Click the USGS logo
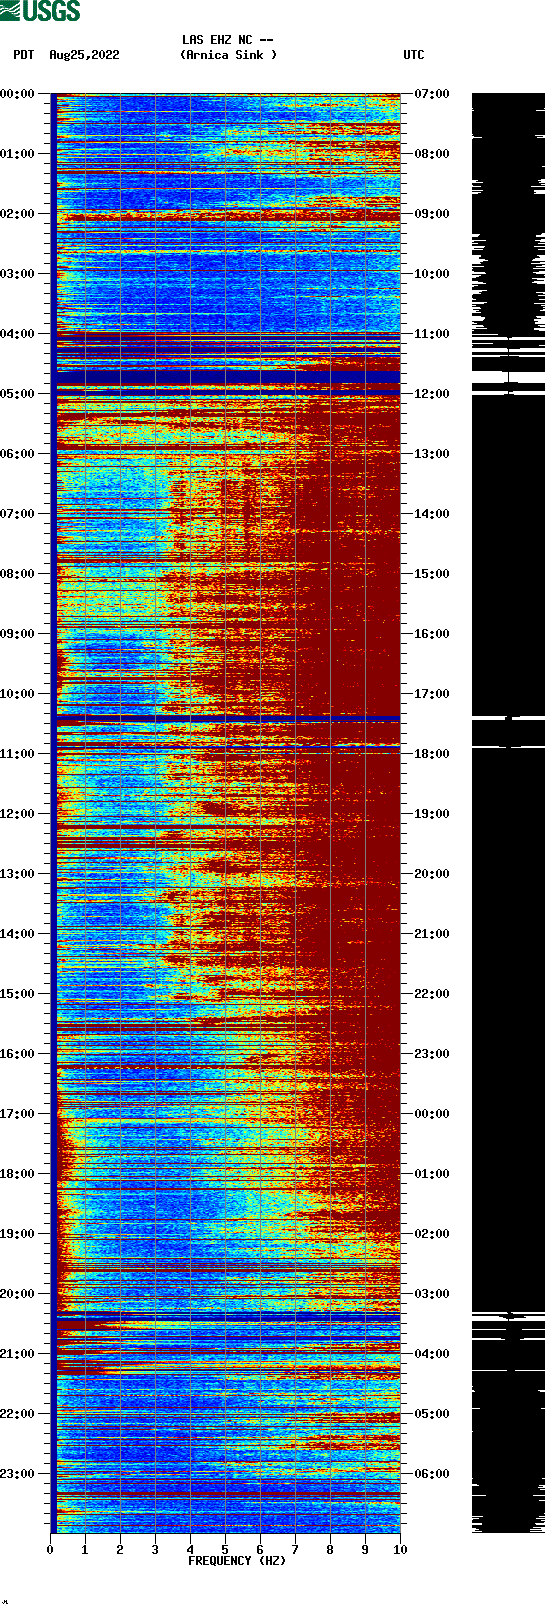Screen dimensions: 552x1613 pos(40,11)
